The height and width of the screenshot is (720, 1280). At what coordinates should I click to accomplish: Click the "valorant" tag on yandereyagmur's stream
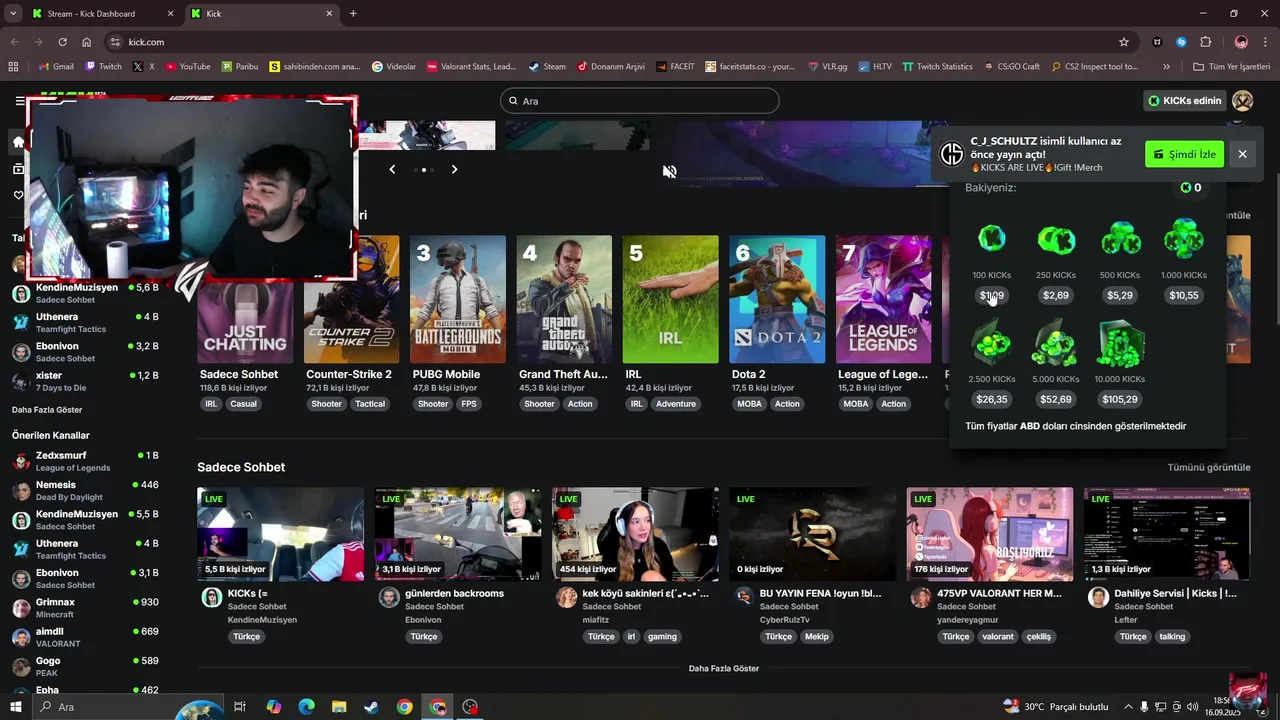tap(997, 636)
